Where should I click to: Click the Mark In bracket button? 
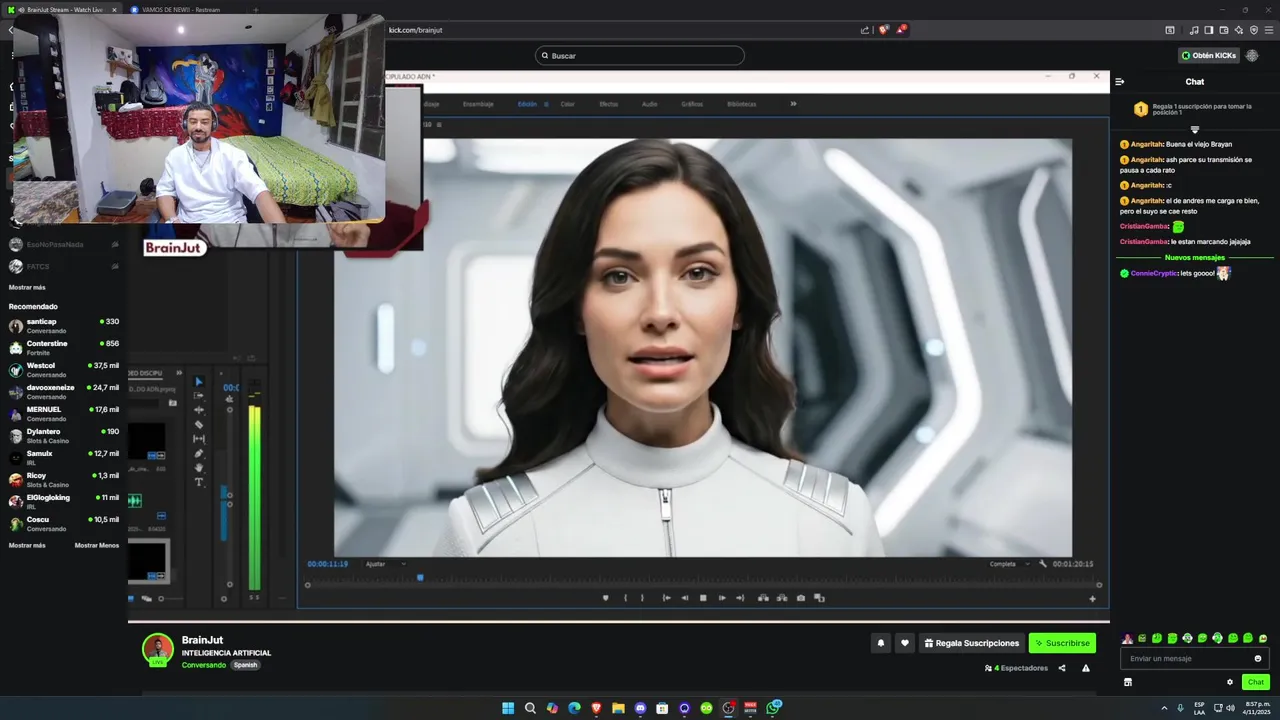[x=626, y=598]
